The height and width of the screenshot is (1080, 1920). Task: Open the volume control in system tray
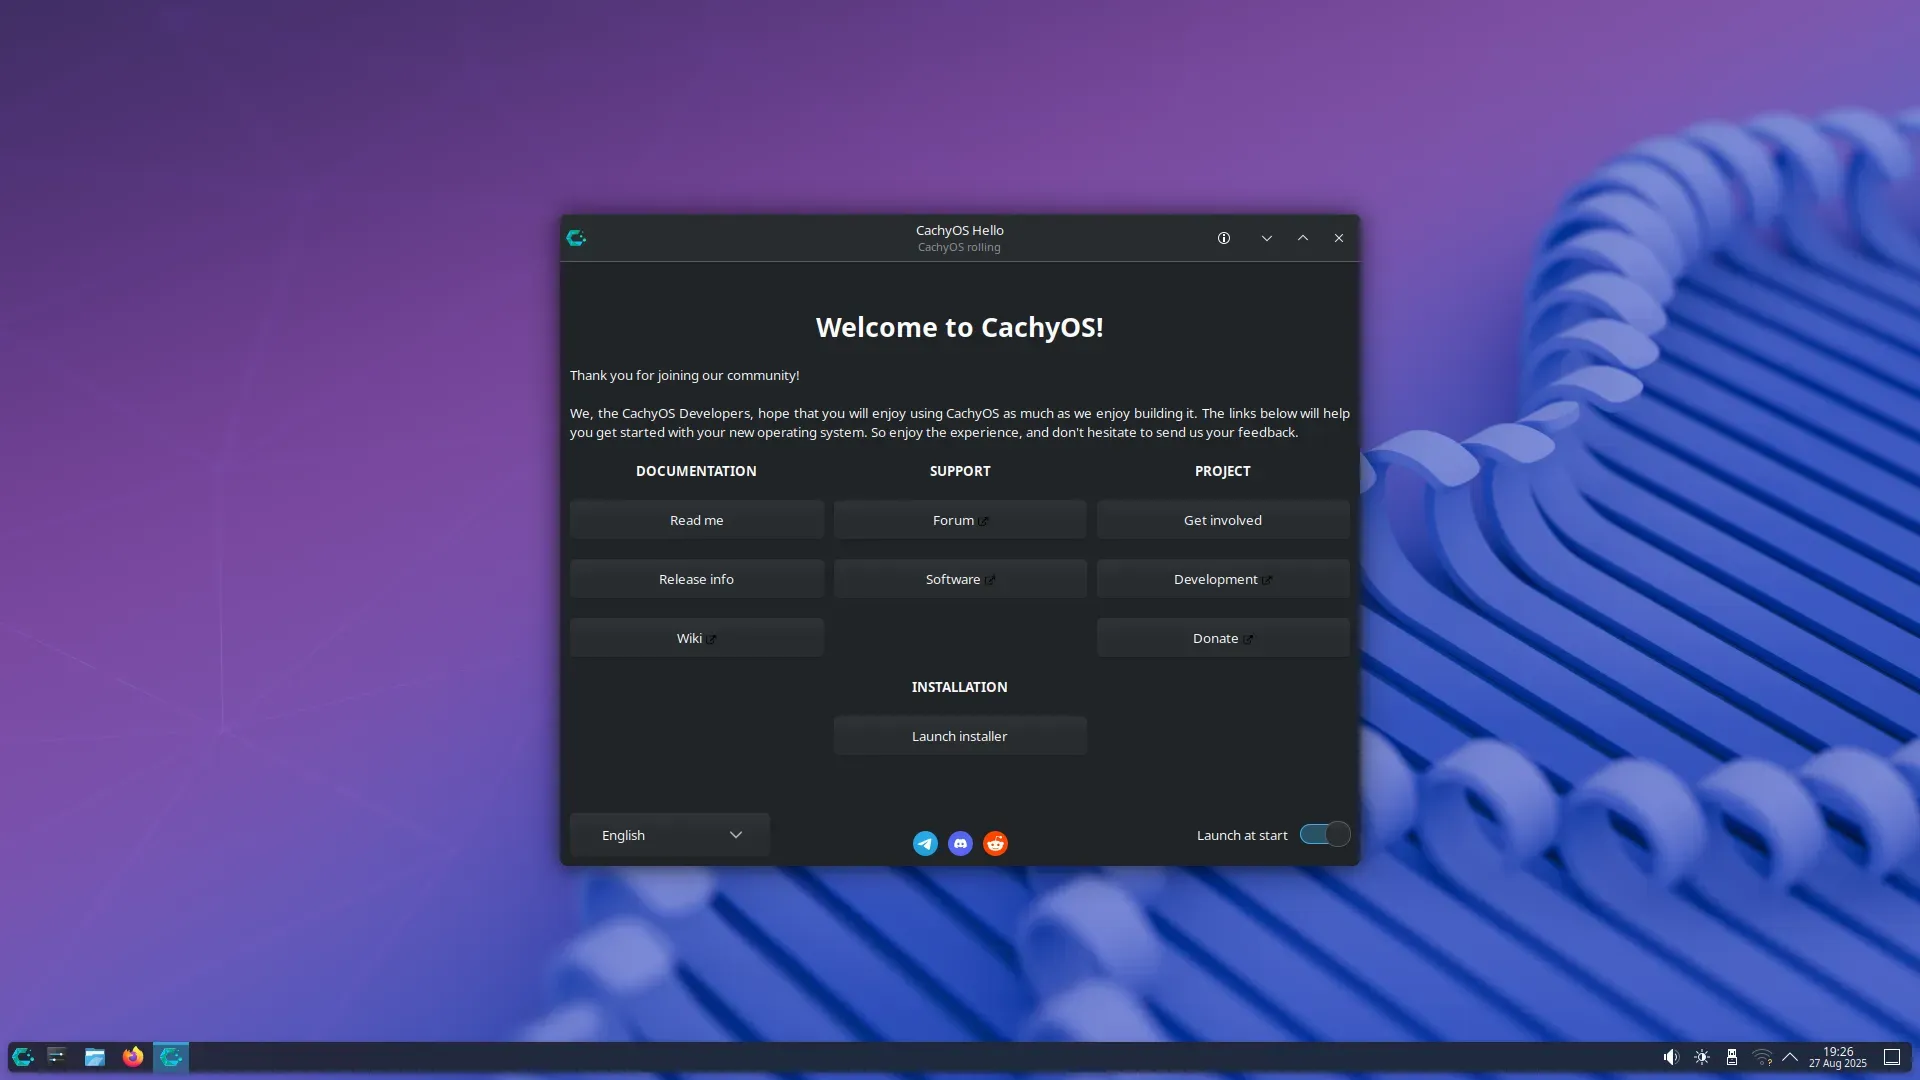point(1670,1057)
